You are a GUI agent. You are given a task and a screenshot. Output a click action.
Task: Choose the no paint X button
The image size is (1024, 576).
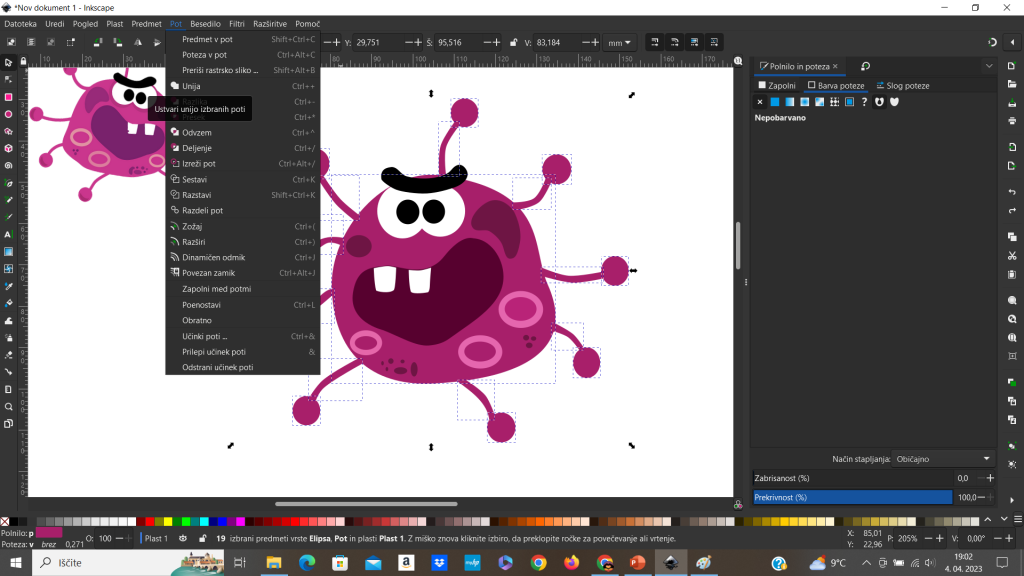[760, 102]
